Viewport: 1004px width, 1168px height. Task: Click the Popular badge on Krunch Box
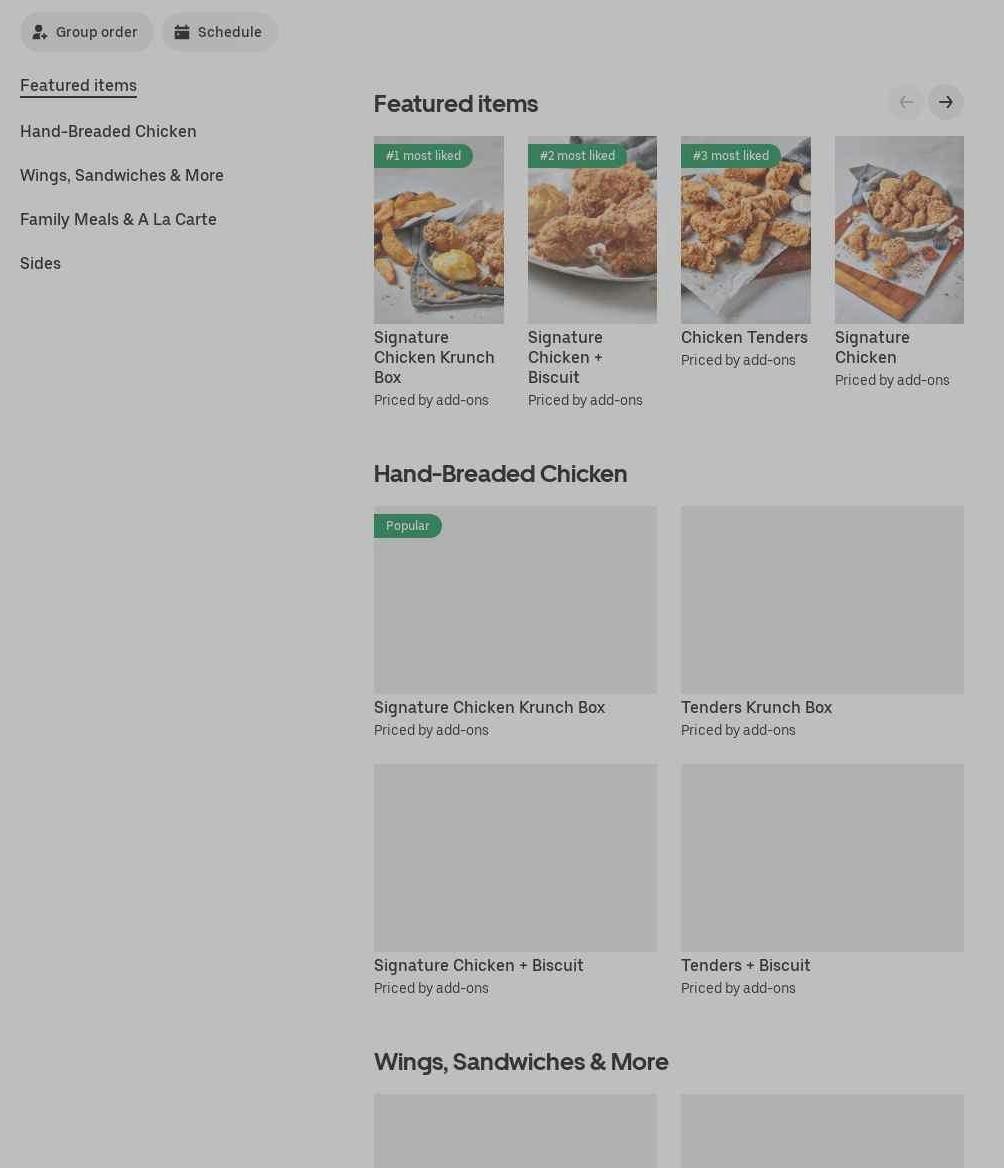(x=407, y=526)
